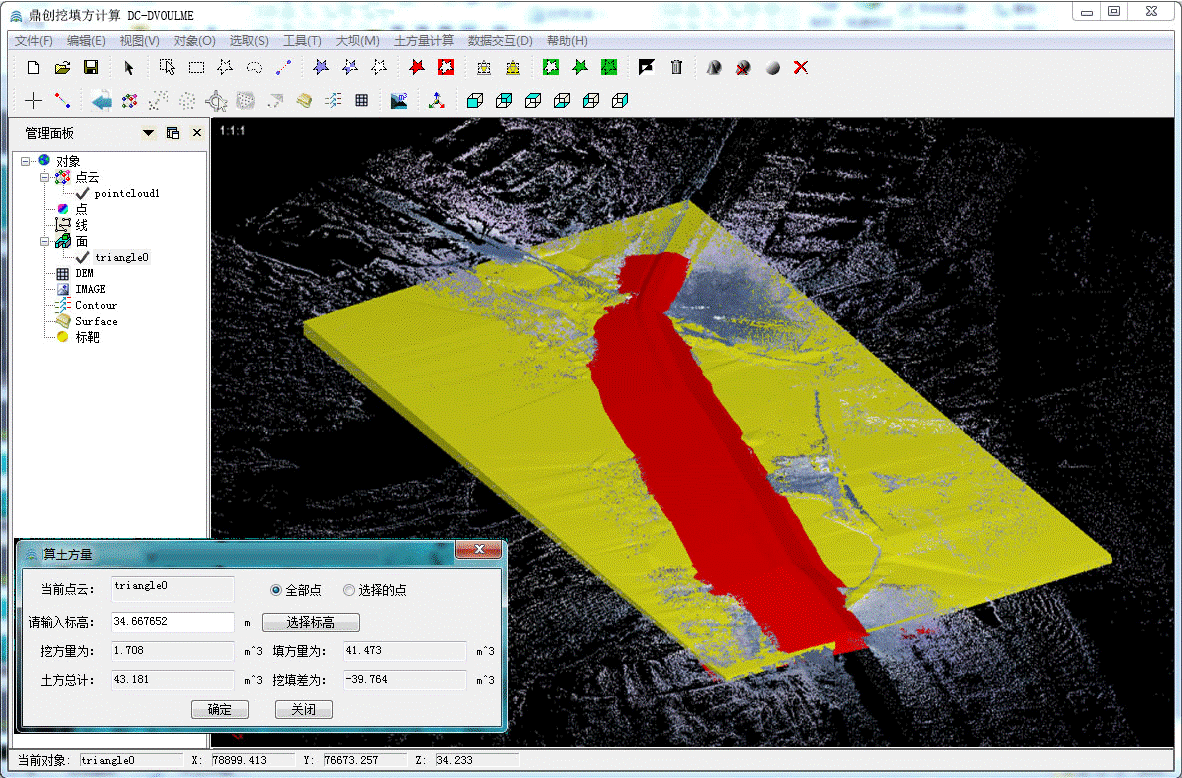Open the 工具(T) menu
1182x778 pixels.
(302, 41)
